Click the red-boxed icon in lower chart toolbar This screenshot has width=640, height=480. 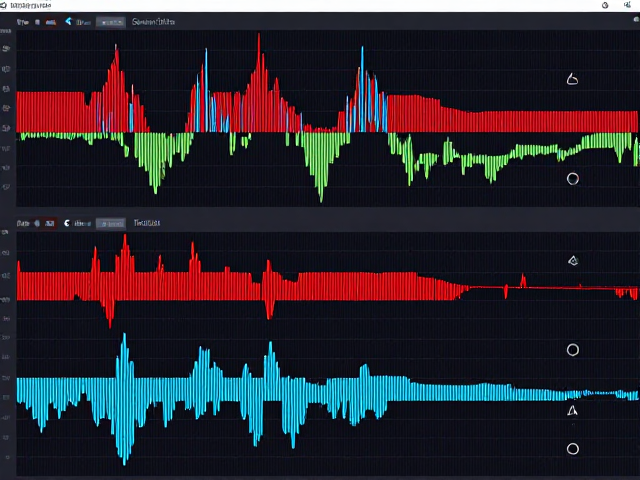click(50, 223)
